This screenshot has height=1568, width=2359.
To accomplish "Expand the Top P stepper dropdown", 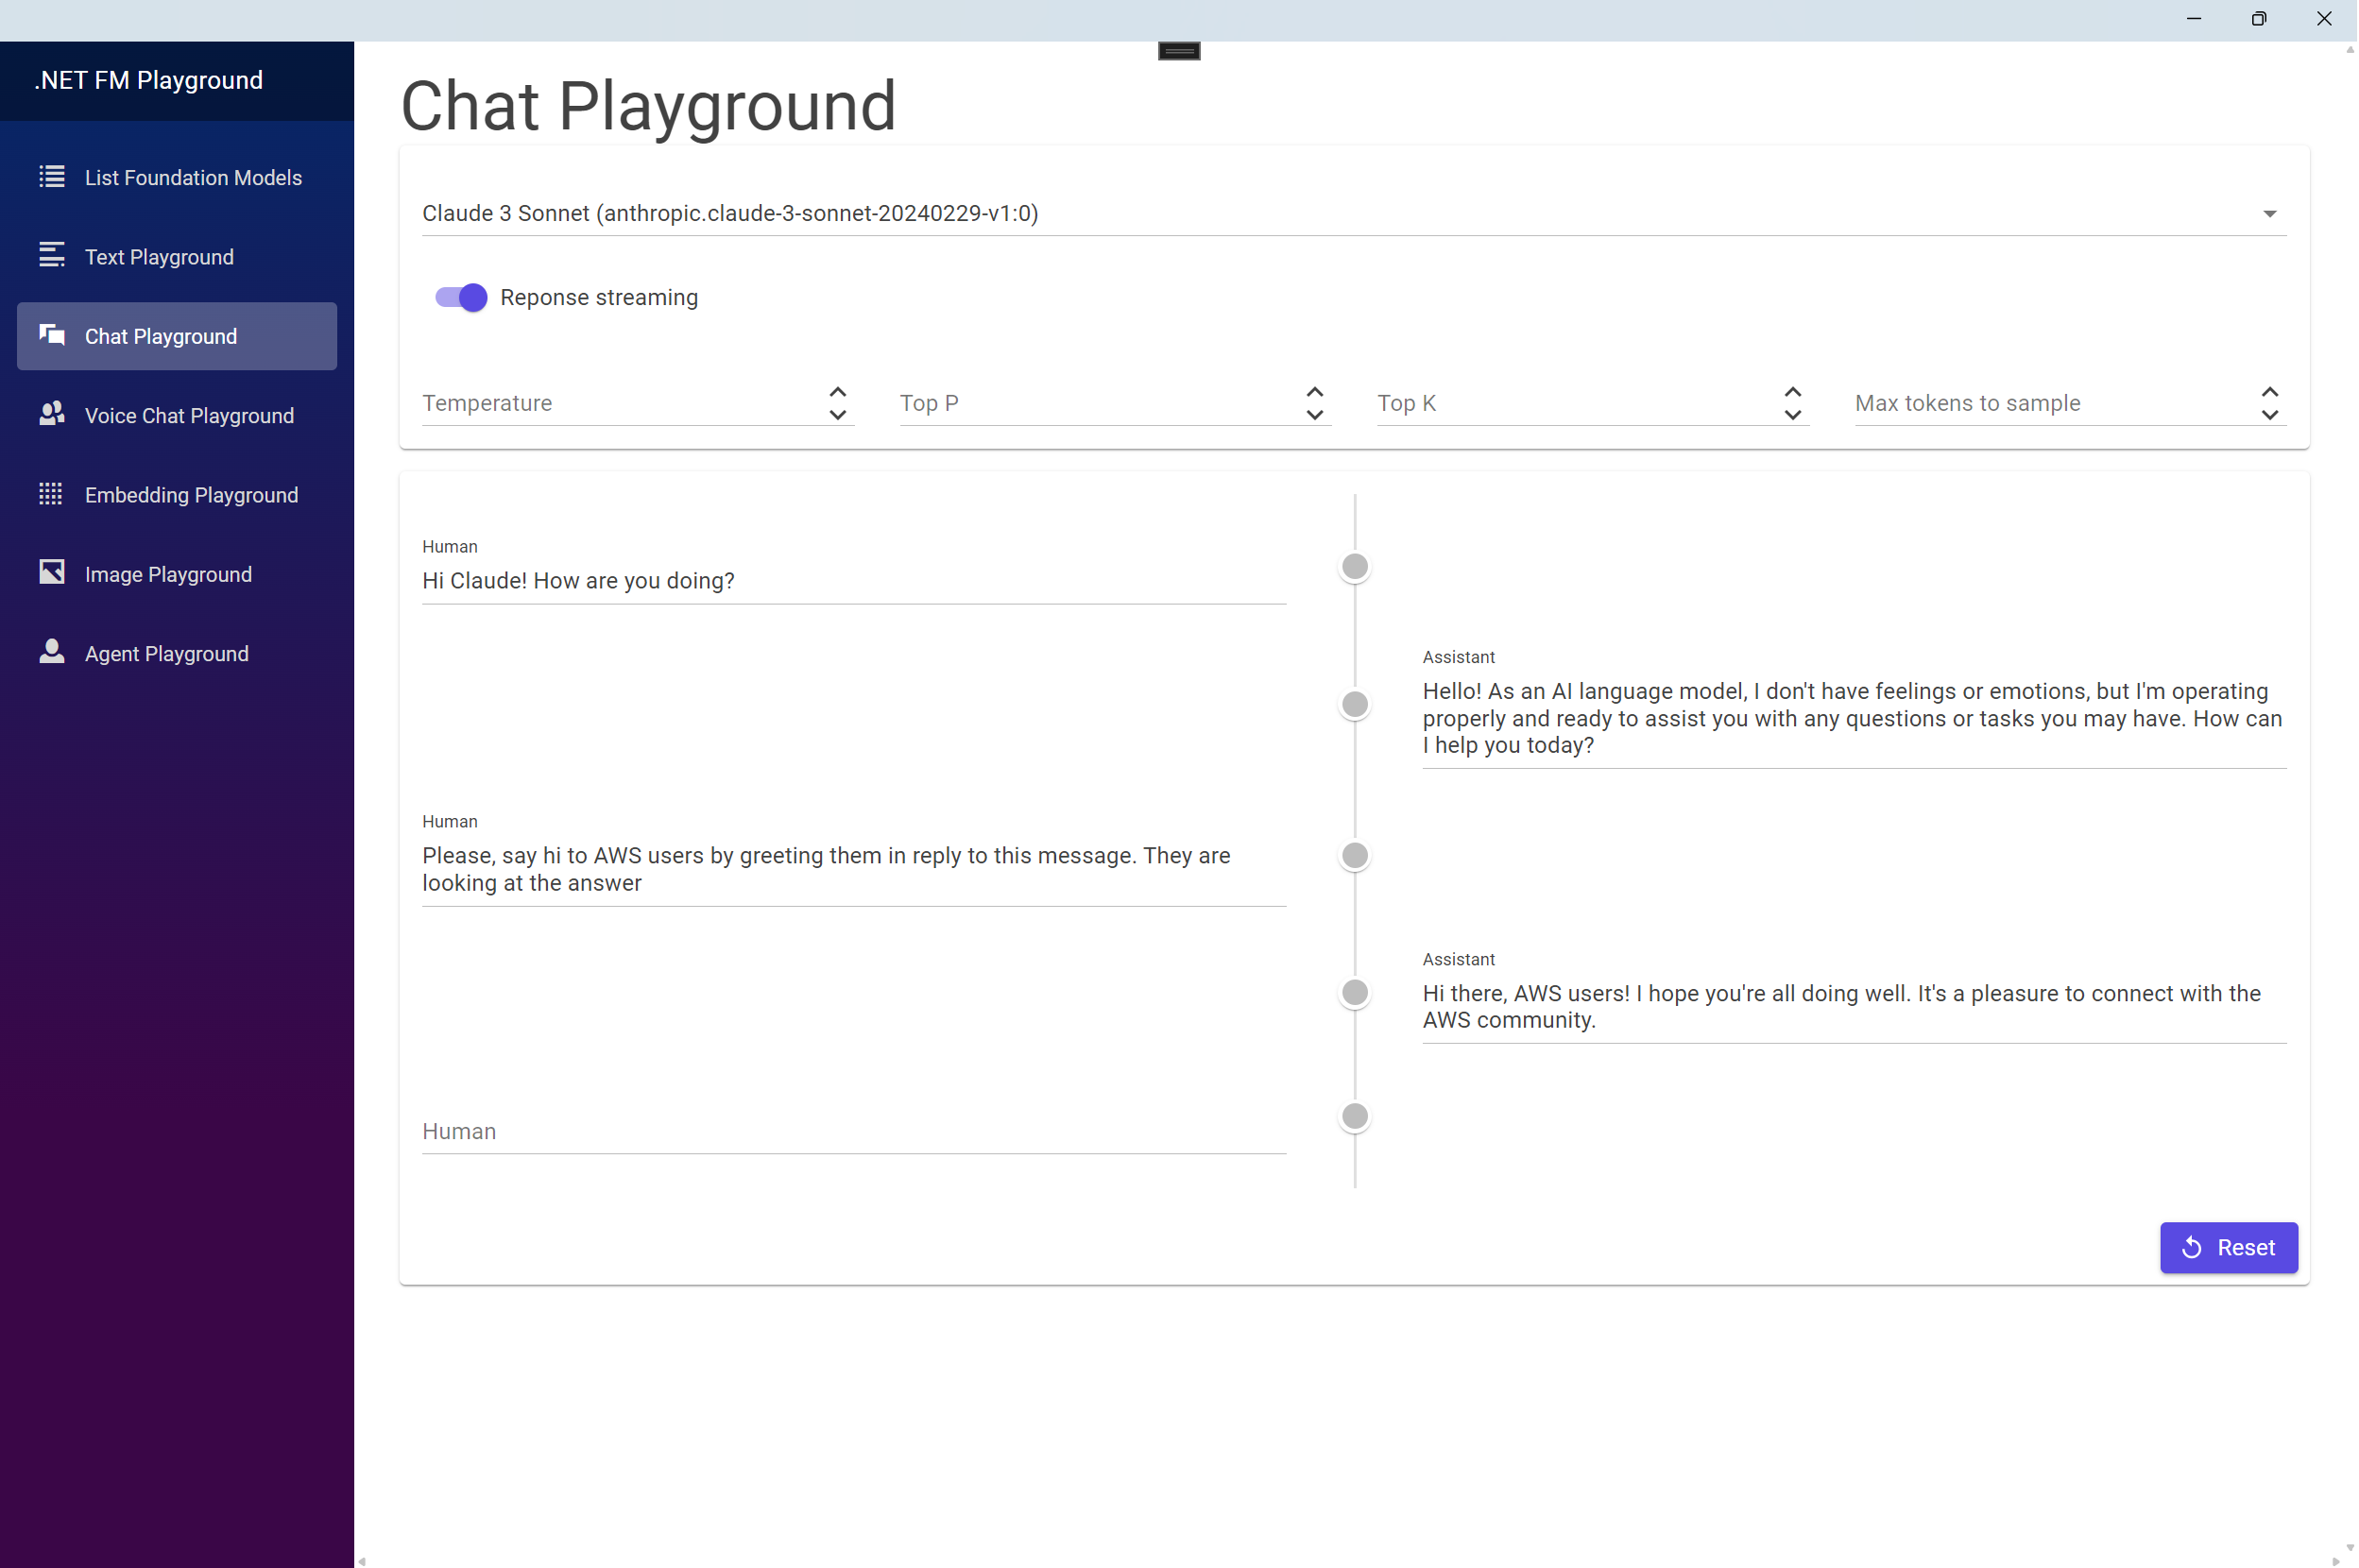I will (x=1314, y=413).
